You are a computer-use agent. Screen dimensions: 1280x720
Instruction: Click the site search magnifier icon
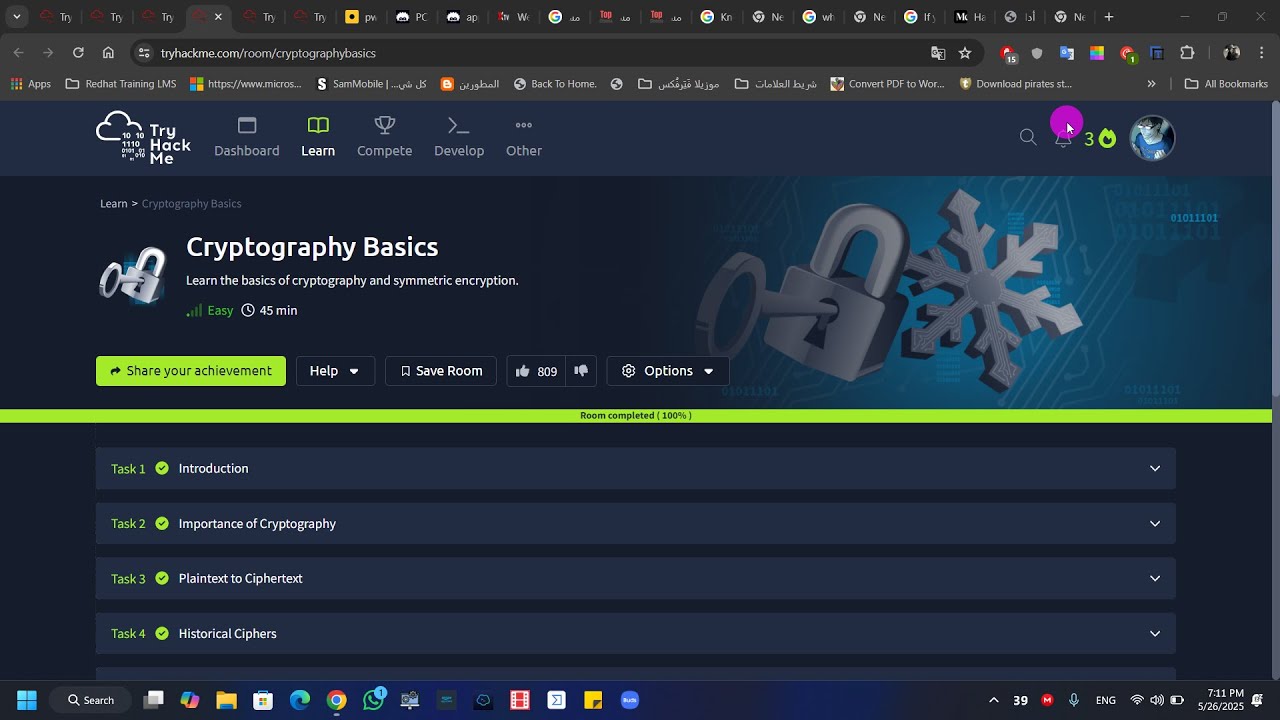[1028, 138]
